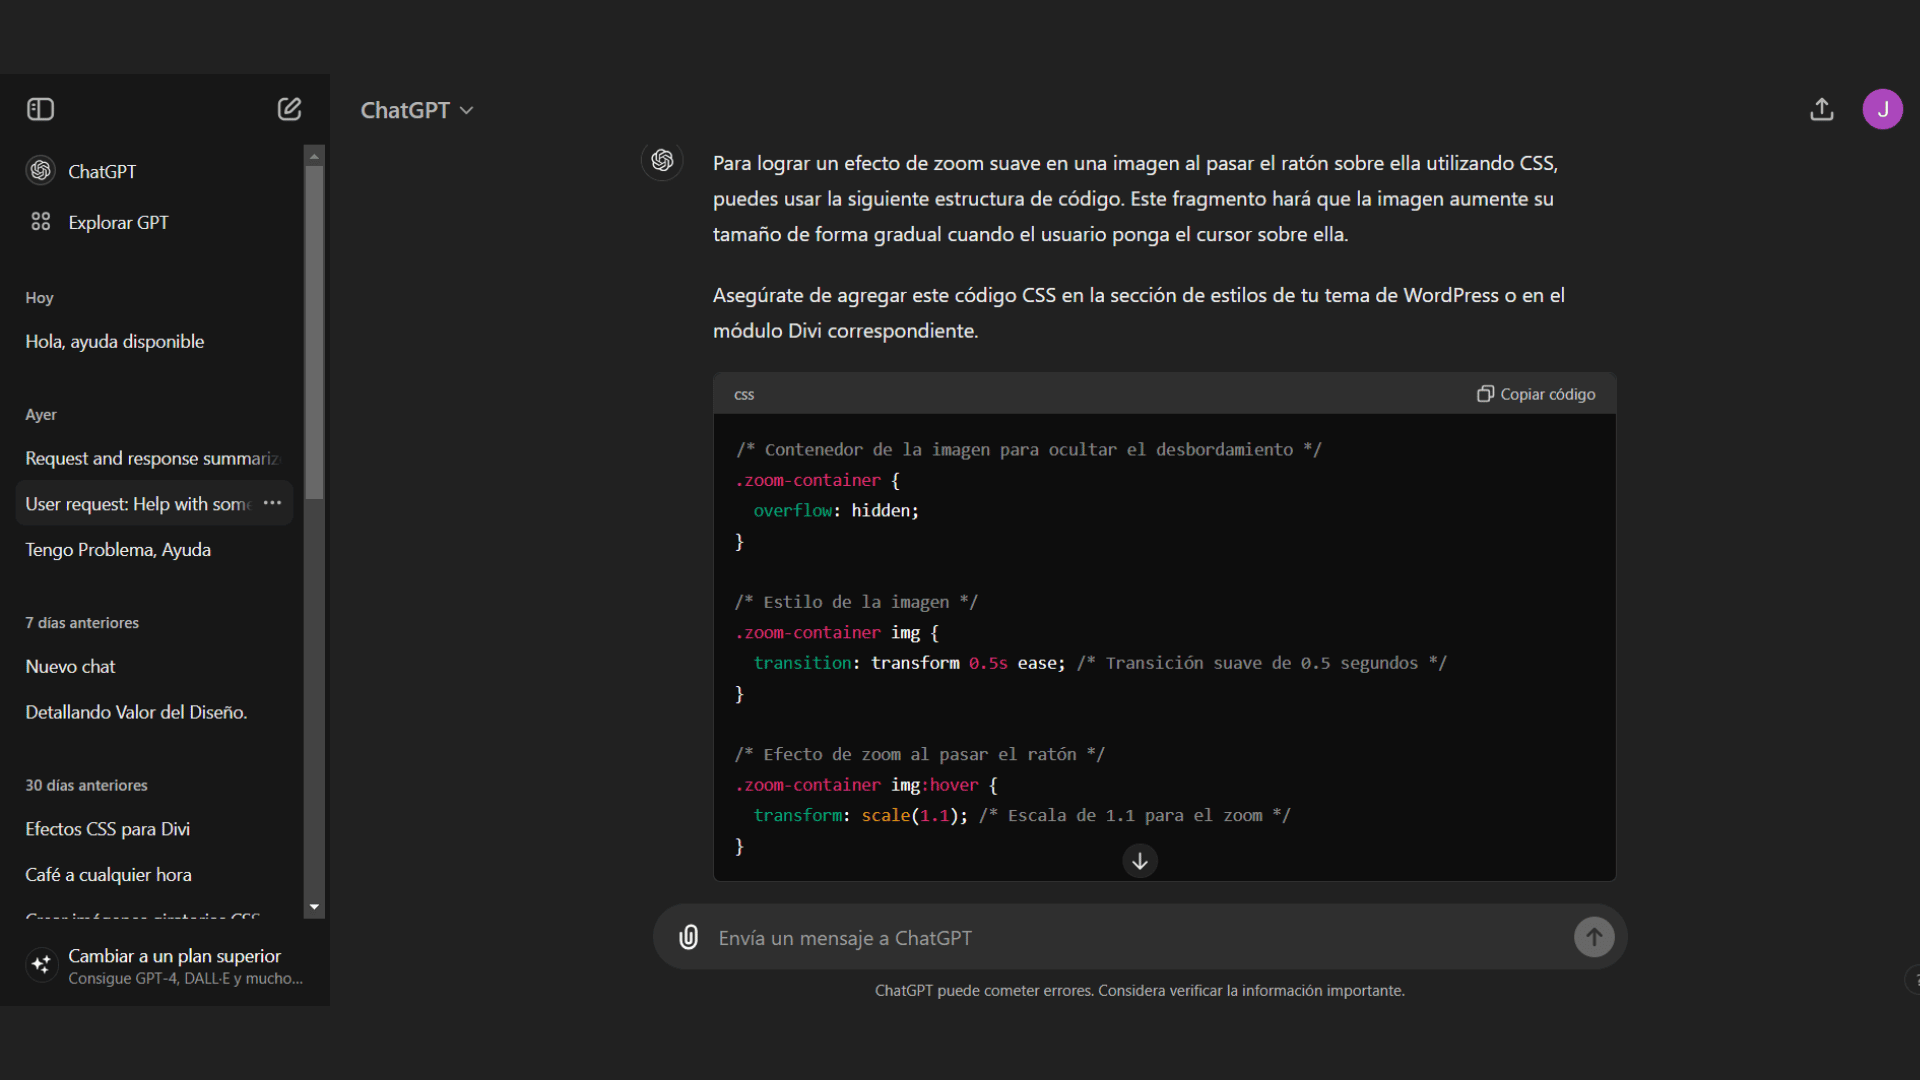Click the "Consigue GPT-4, DALL·E y mucho..." subtitle
Screen dimensions: 1920x1080
pyautogui.click(x=185, y=978)
